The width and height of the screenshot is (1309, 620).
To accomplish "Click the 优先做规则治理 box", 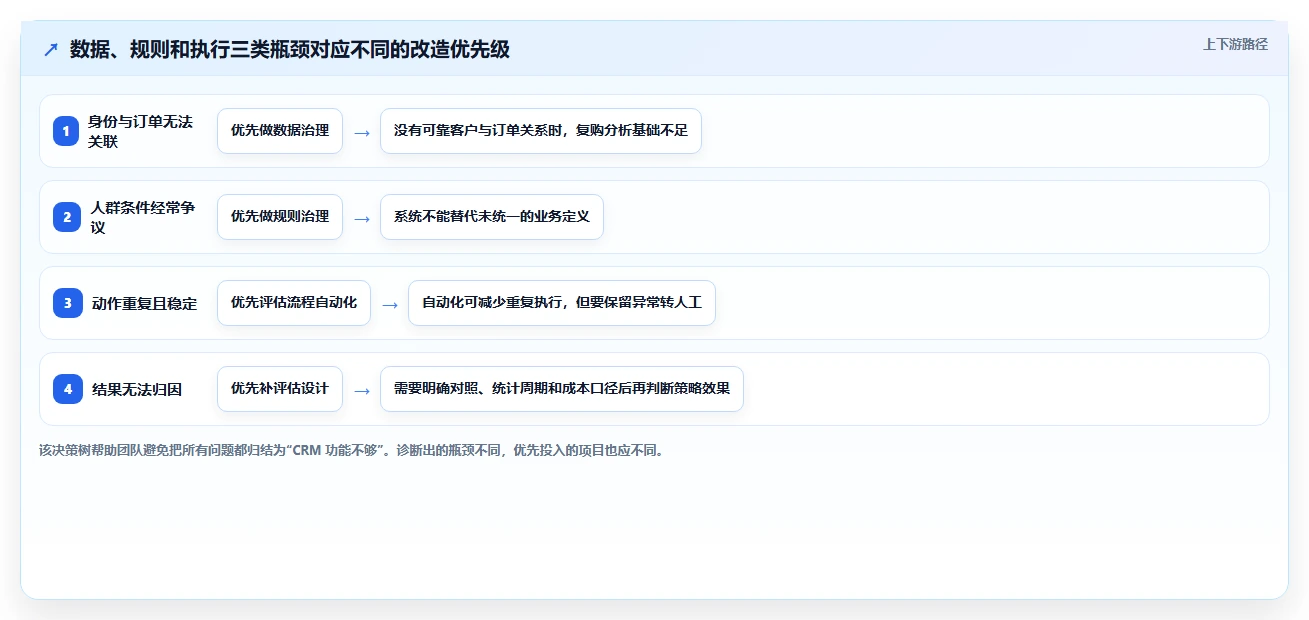I will click(x=280, y=217).
